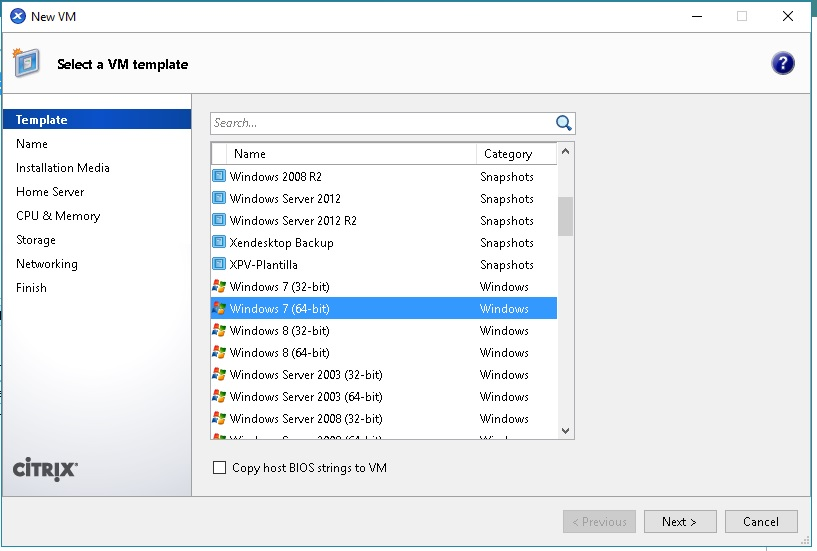The width and height of the screenshot is (817, 551).
Task: Click the Xendesktop Backup snapshot icon
Action: (219, 243)
